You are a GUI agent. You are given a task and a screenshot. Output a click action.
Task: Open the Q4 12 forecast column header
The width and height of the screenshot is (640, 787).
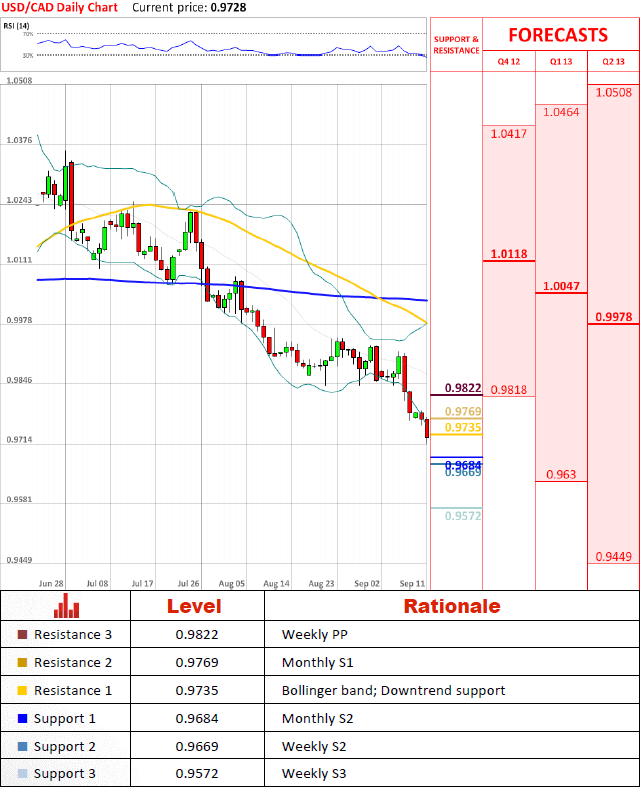pos(509,61)
